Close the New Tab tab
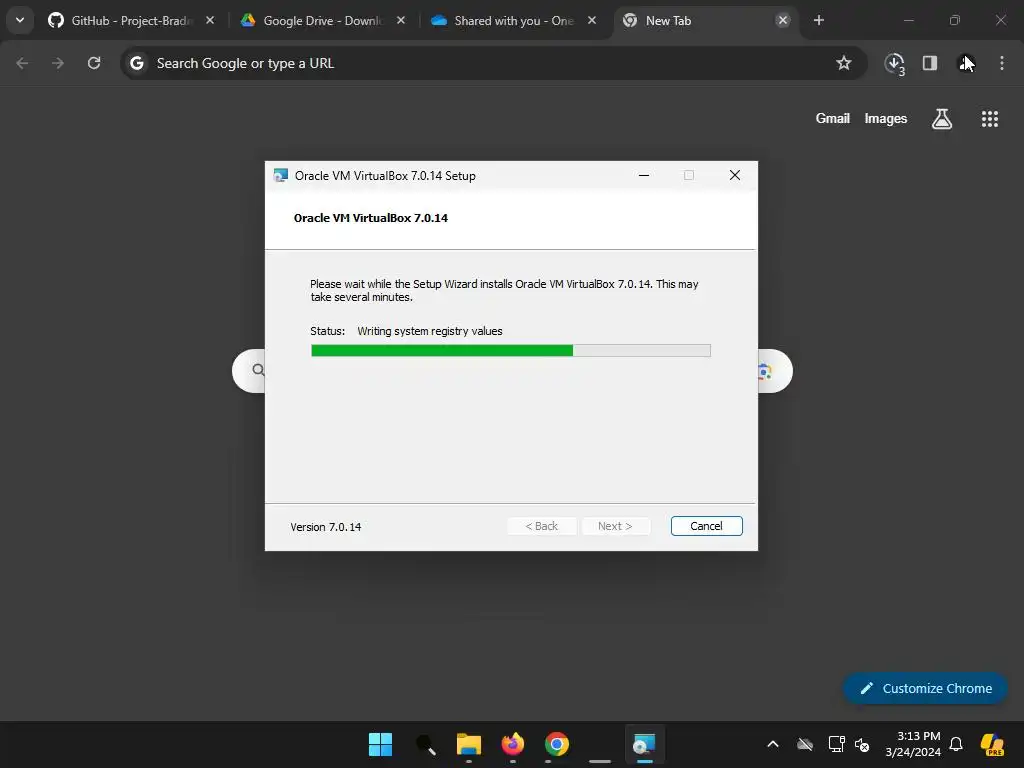 [x=782, y=20]
